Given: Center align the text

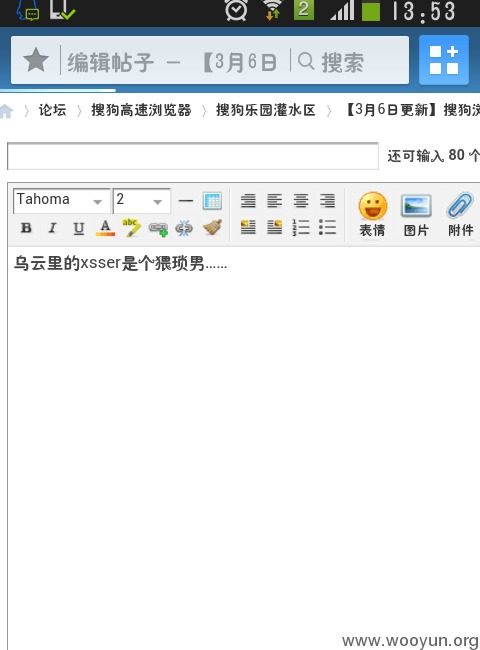Looking at the screenshot, I should [301, 201].
